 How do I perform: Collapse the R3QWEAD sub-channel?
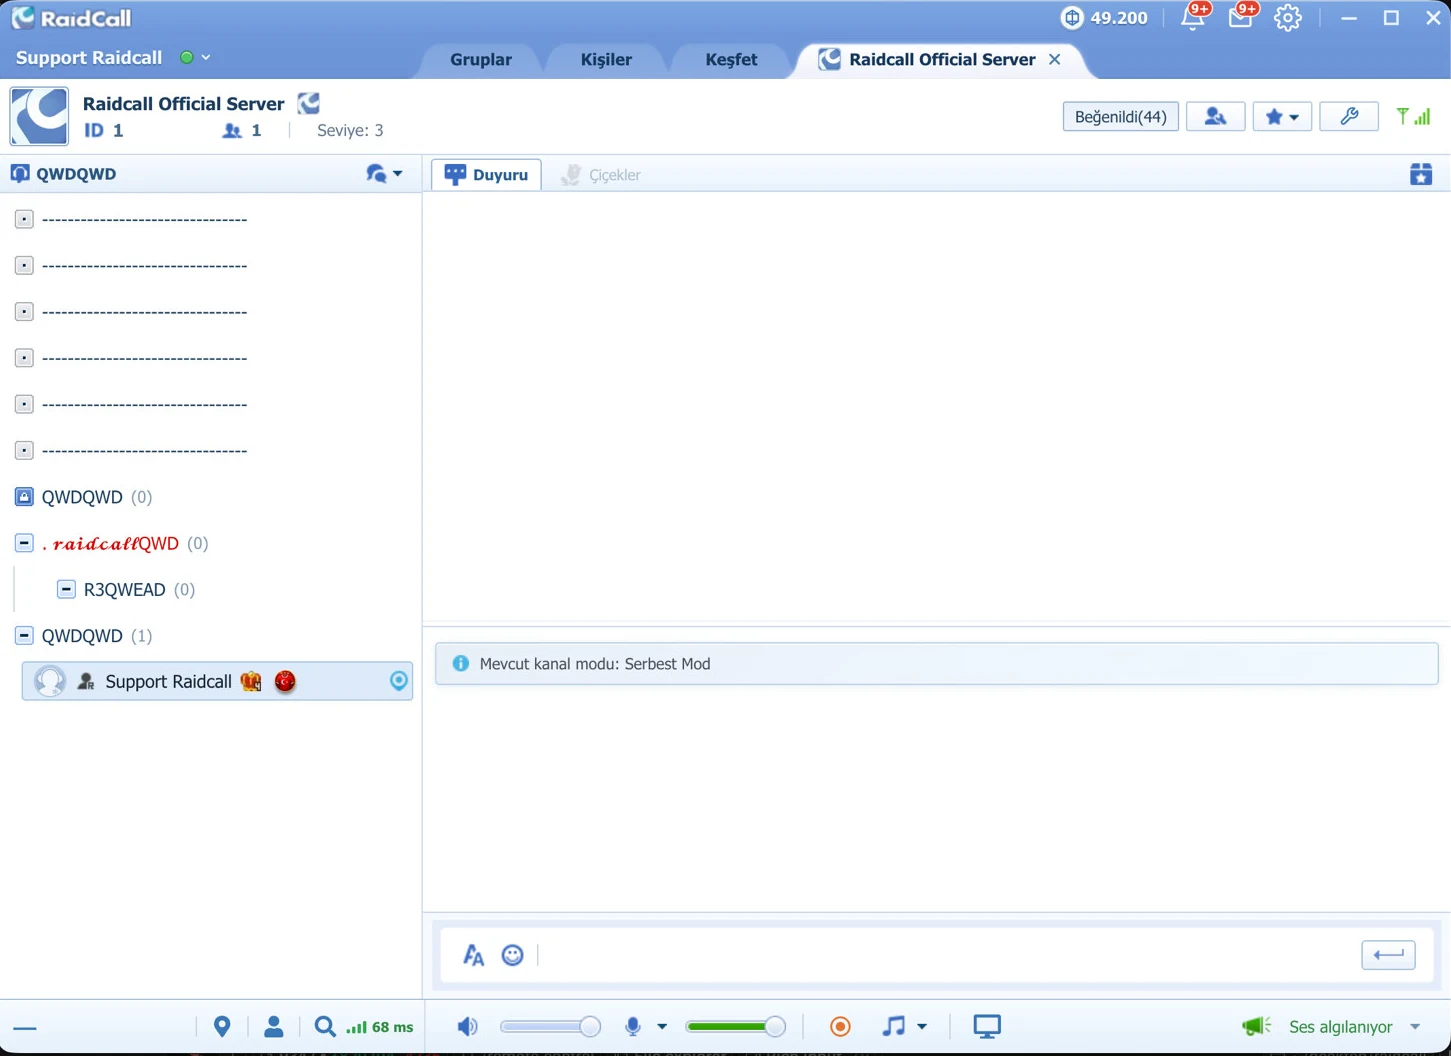66,589
